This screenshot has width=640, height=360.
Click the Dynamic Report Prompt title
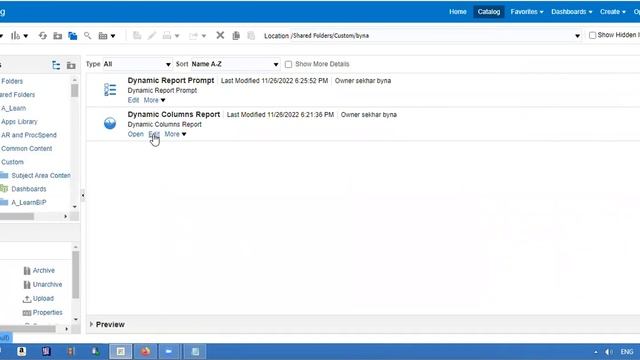(171, 80)
